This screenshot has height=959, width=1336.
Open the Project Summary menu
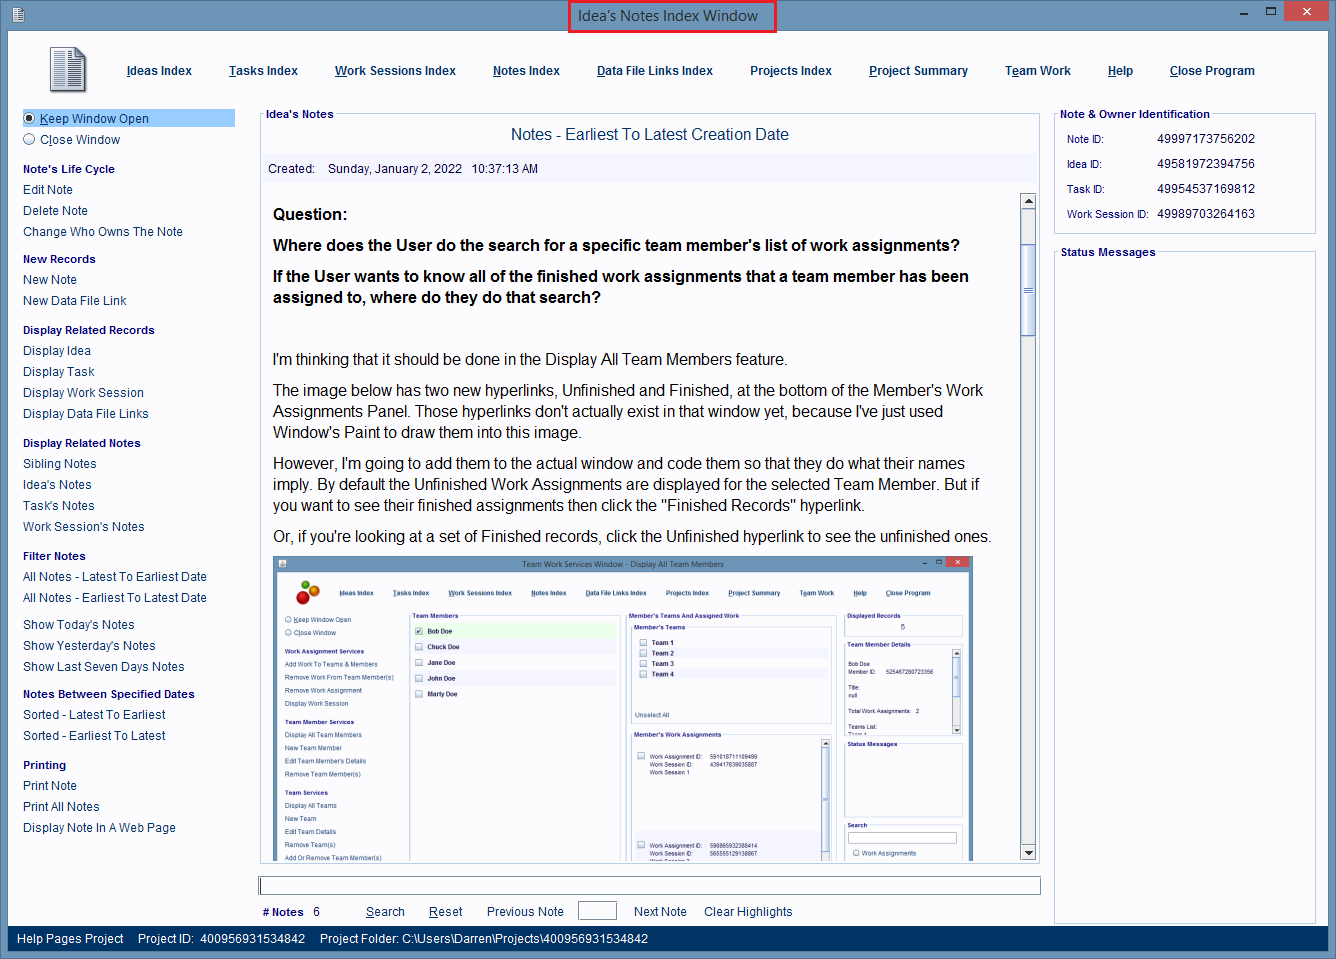[918, 71]
